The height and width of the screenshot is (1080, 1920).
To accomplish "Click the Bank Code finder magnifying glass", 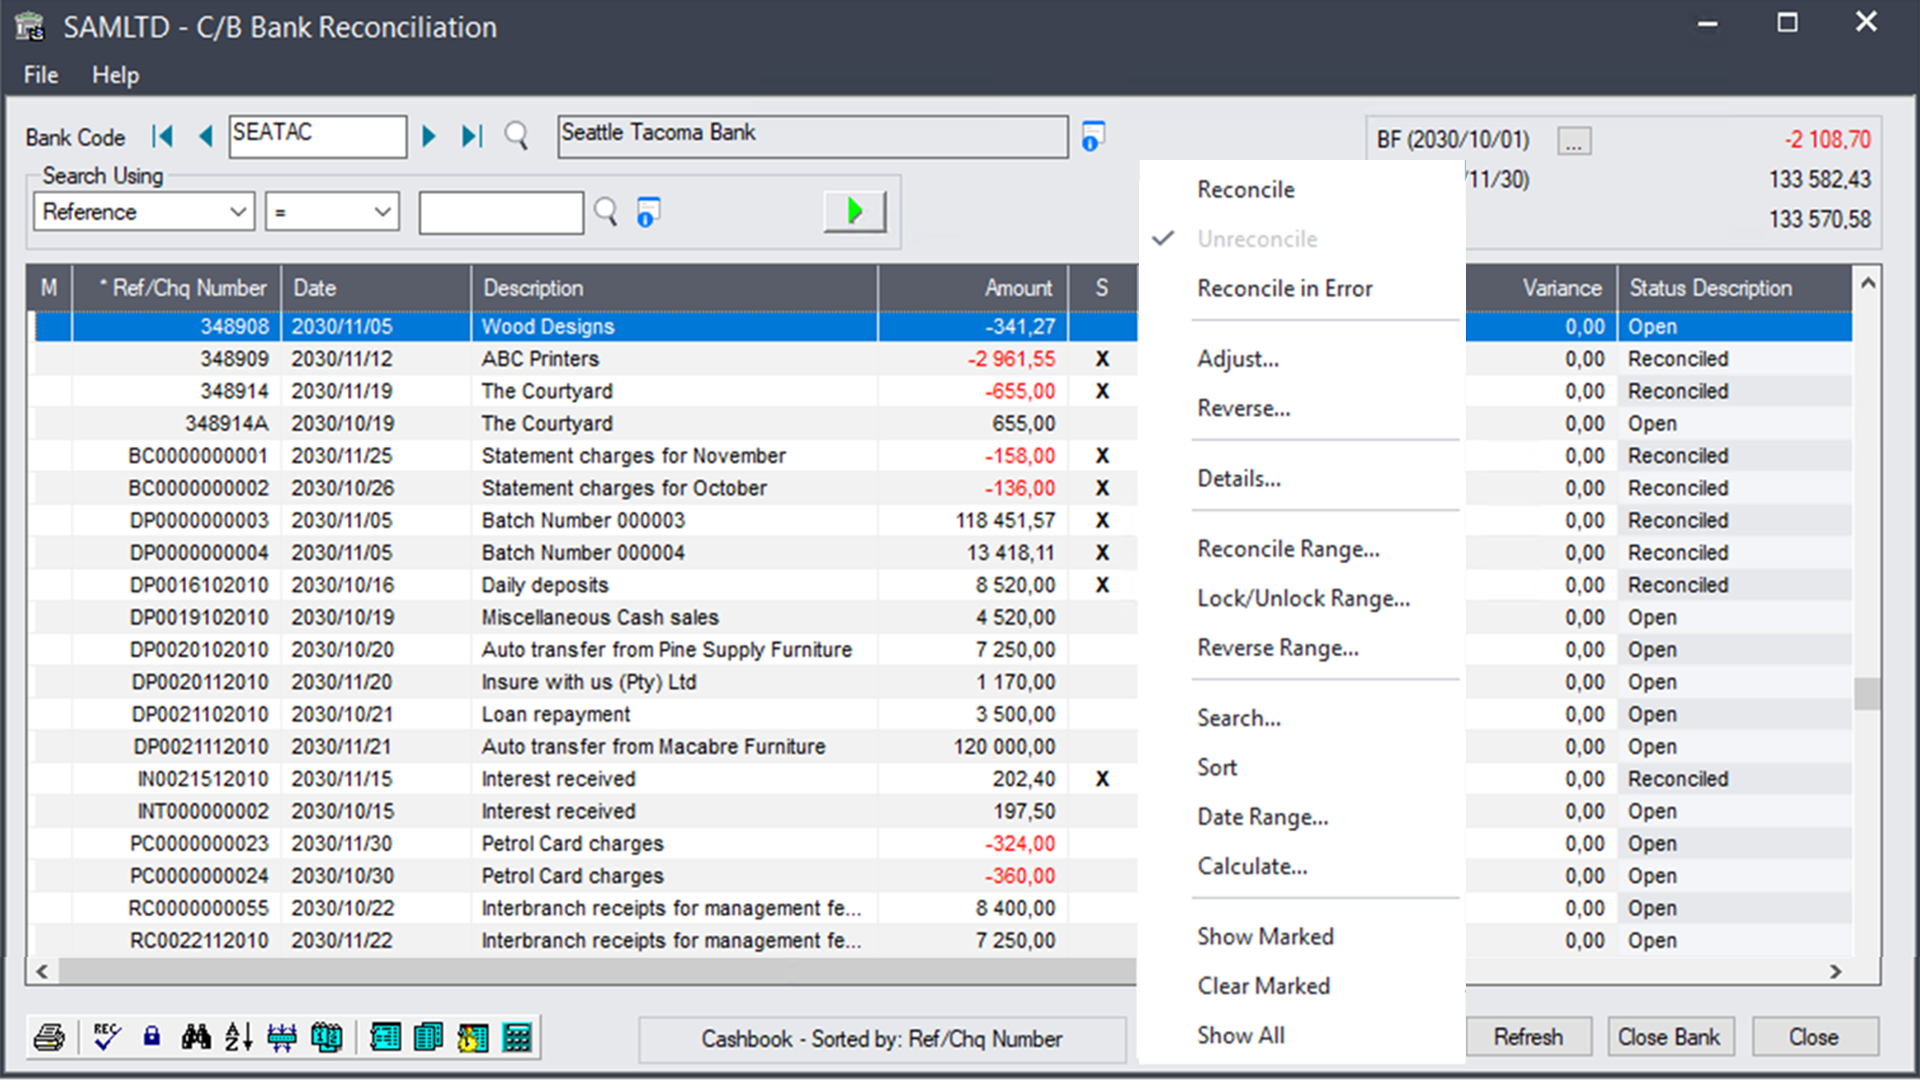I will (x=516, y=136).
